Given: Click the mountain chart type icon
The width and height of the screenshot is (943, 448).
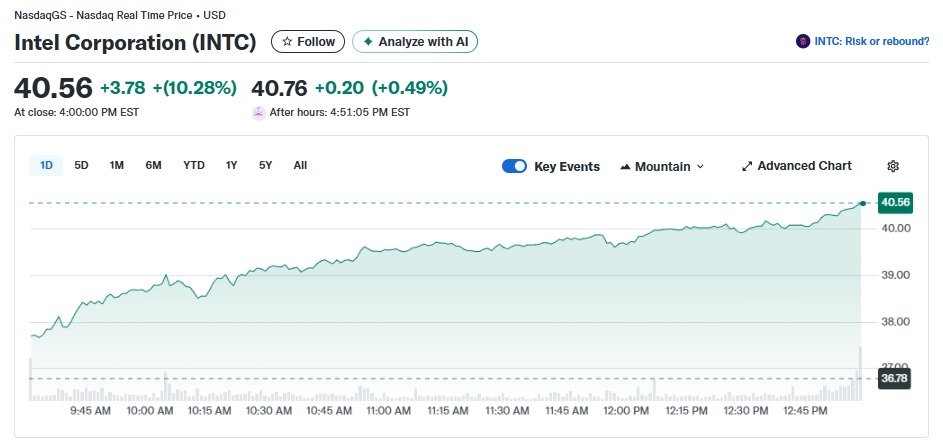Looking at the screenshot, I should click(x=625, y=166).
